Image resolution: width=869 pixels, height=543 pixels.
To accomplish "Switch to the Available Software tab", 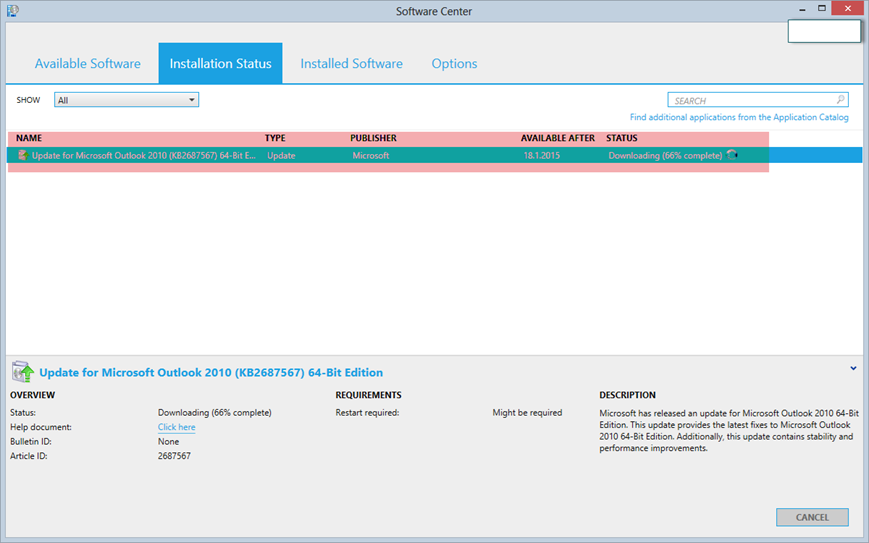I will (88, 64).
